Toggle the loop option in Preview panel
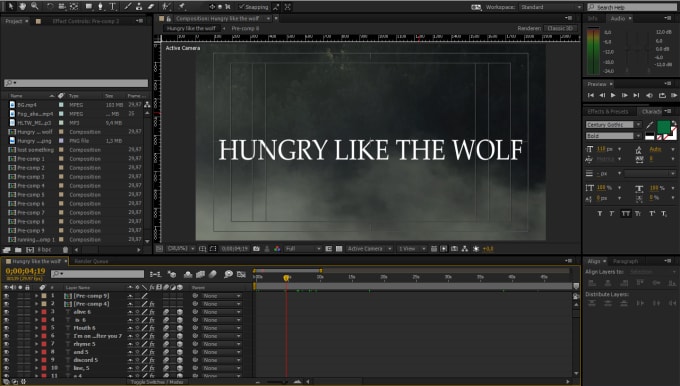Screen dimensions: 680x386 (662, 95)
